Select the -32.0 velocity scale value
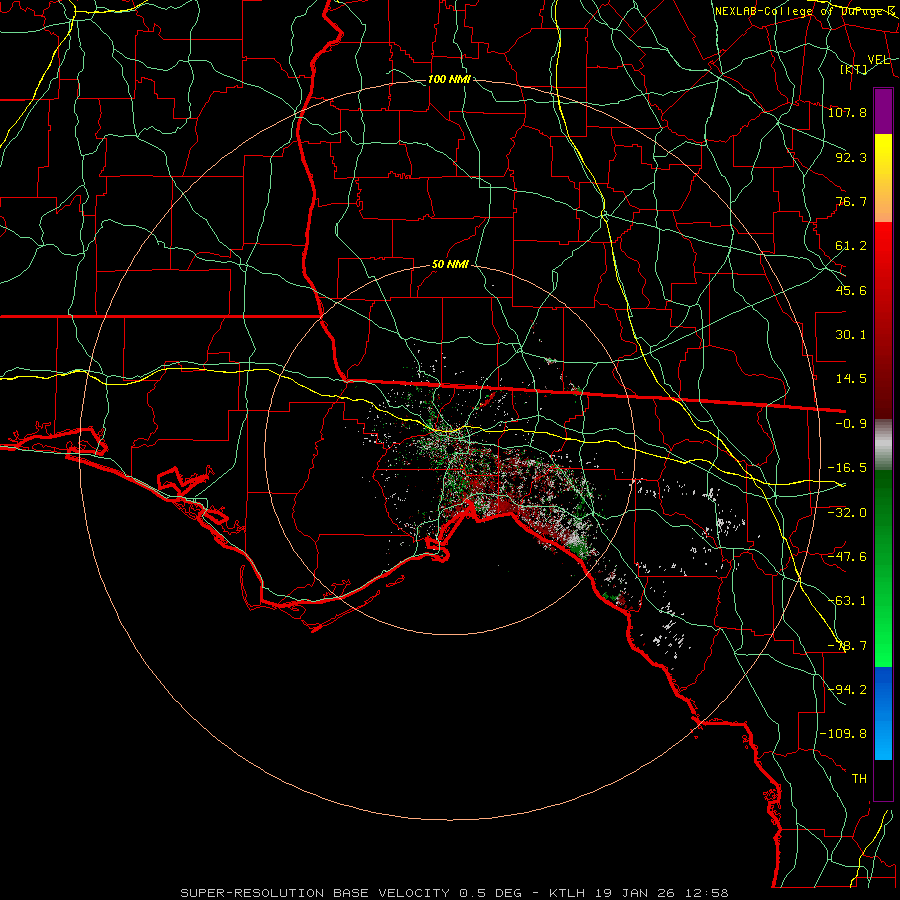The height and width of the screenshot is (900, 900). click(848, 513)
